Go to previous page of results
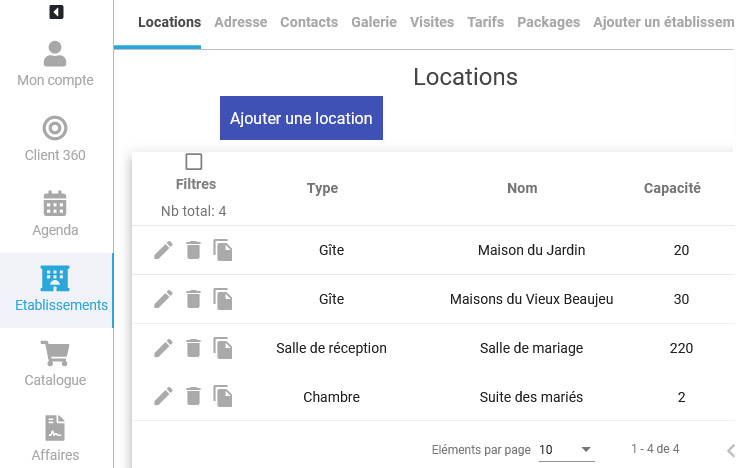Image resolution: width=739 pixels, height=468 pixels. pyautogui.click(x=731, y=450)
